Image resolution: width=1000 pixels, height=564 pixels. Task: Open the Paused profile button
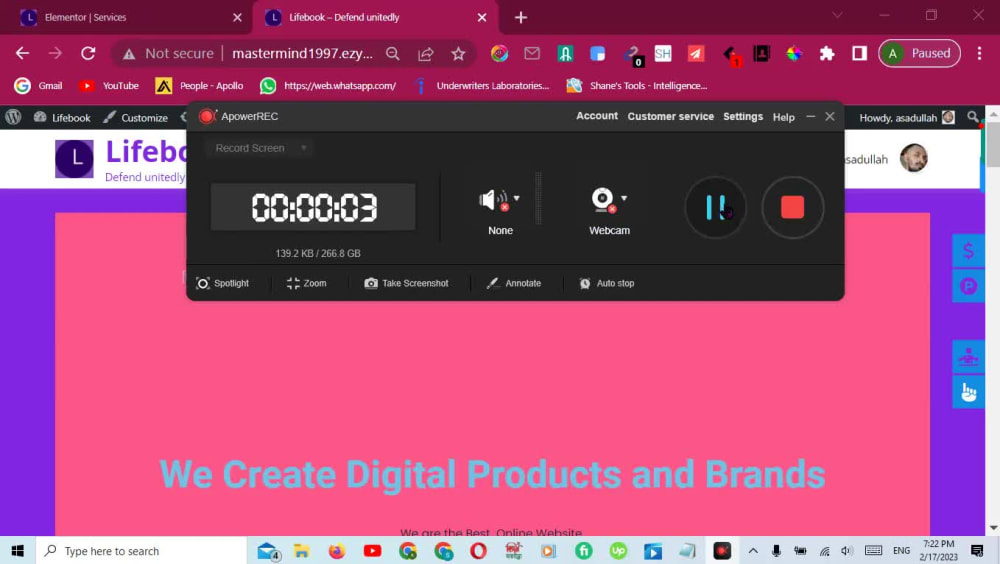[920, 54]
